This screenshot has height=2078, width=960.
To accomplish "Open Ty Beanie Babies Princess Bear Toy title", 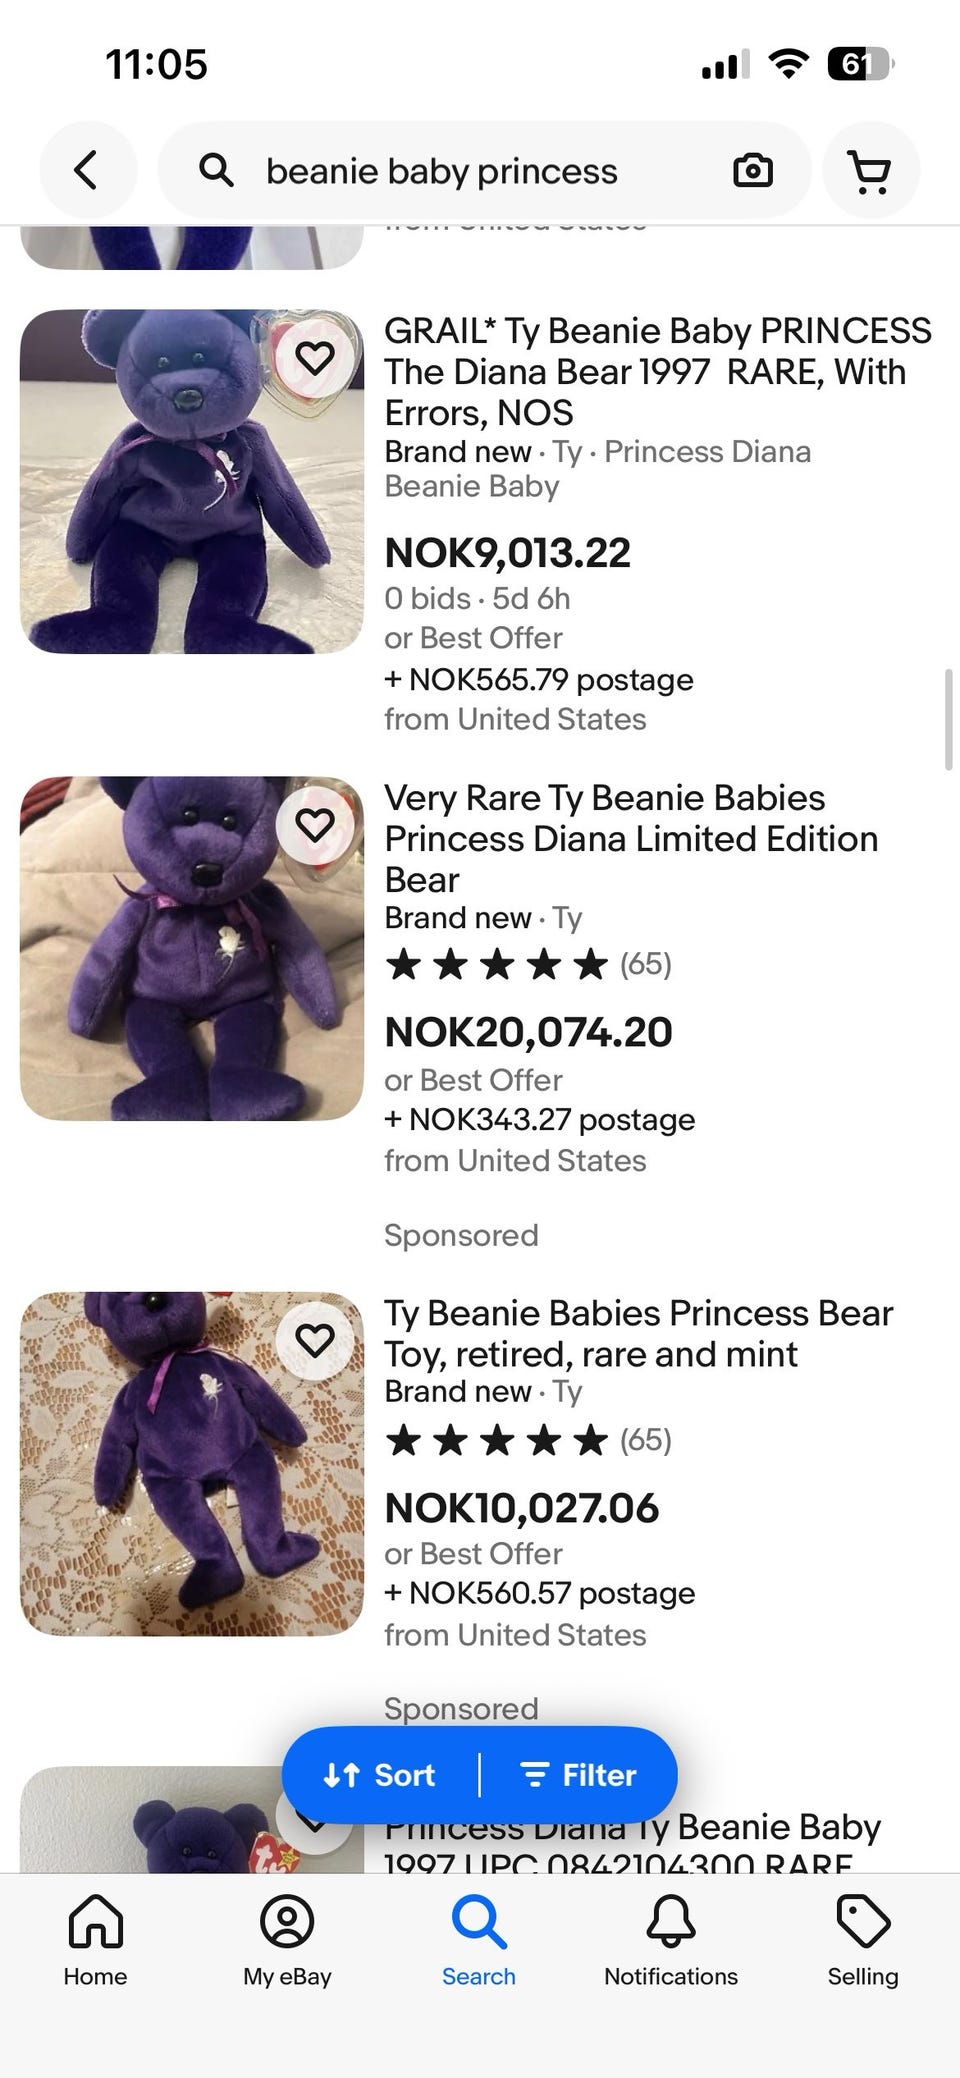I will tap(638, 1333).
